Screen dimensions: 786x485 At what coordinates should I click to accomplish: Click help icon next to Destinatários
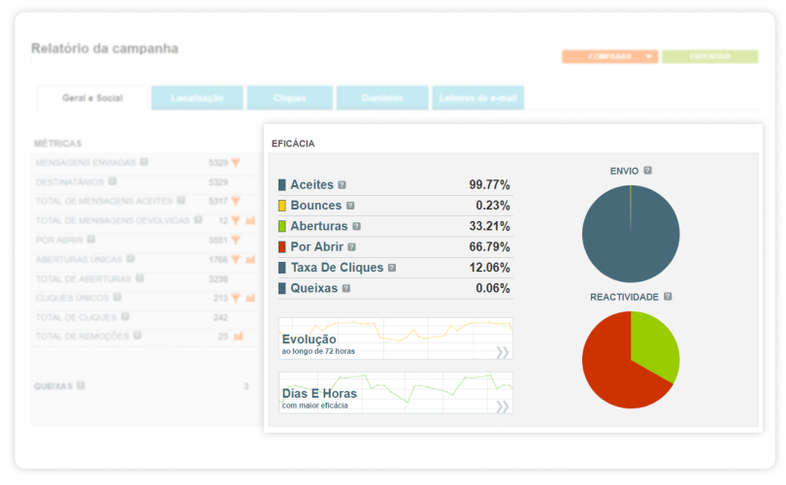coord(112,181)
